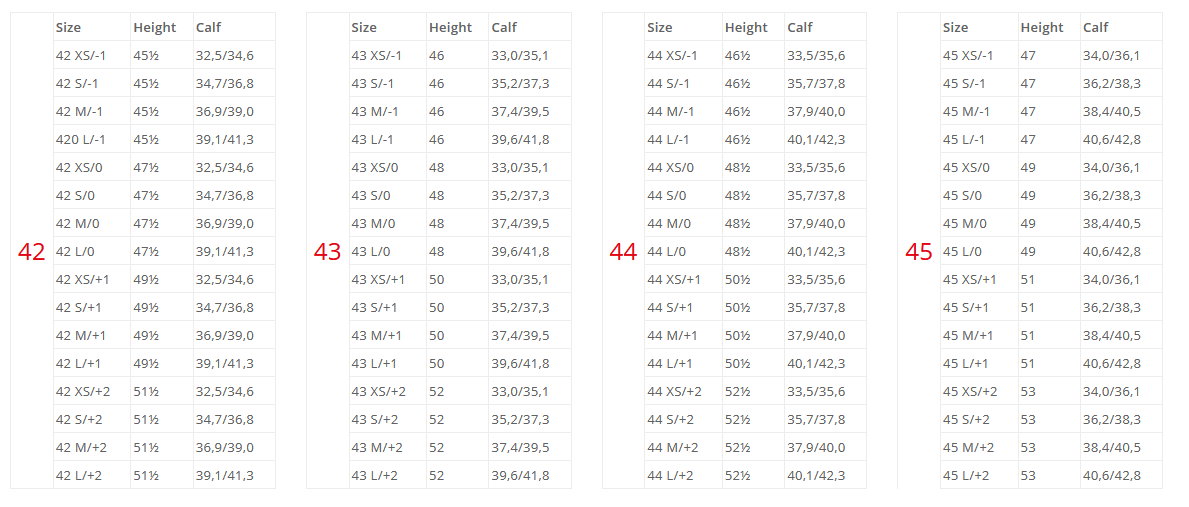The image size is (1189, 507).
Task: Click the red 43 size label
Action: point(328,252)
